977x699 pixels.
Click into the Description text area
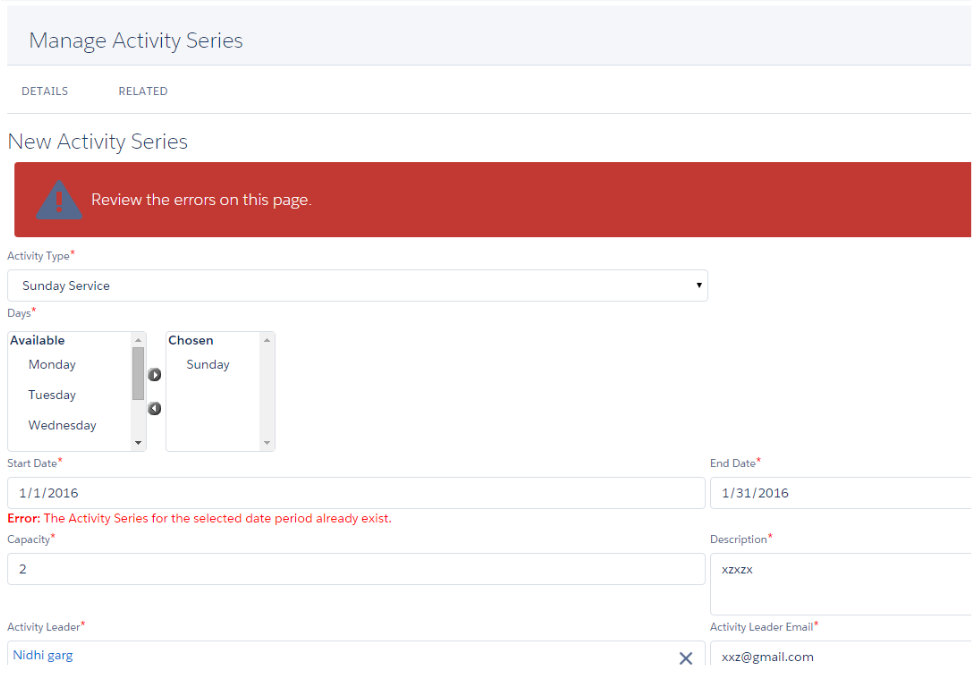[840, 584]
